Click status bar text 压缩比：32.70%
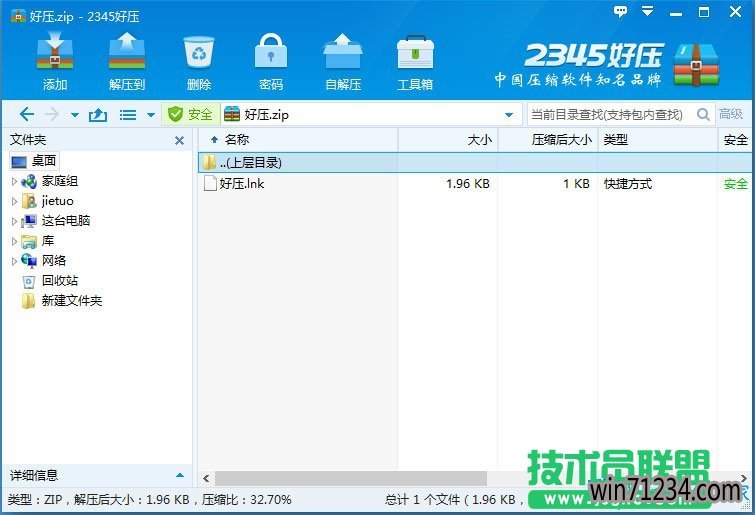This screenshot has width=755, height=515. [x=247, y=500]
